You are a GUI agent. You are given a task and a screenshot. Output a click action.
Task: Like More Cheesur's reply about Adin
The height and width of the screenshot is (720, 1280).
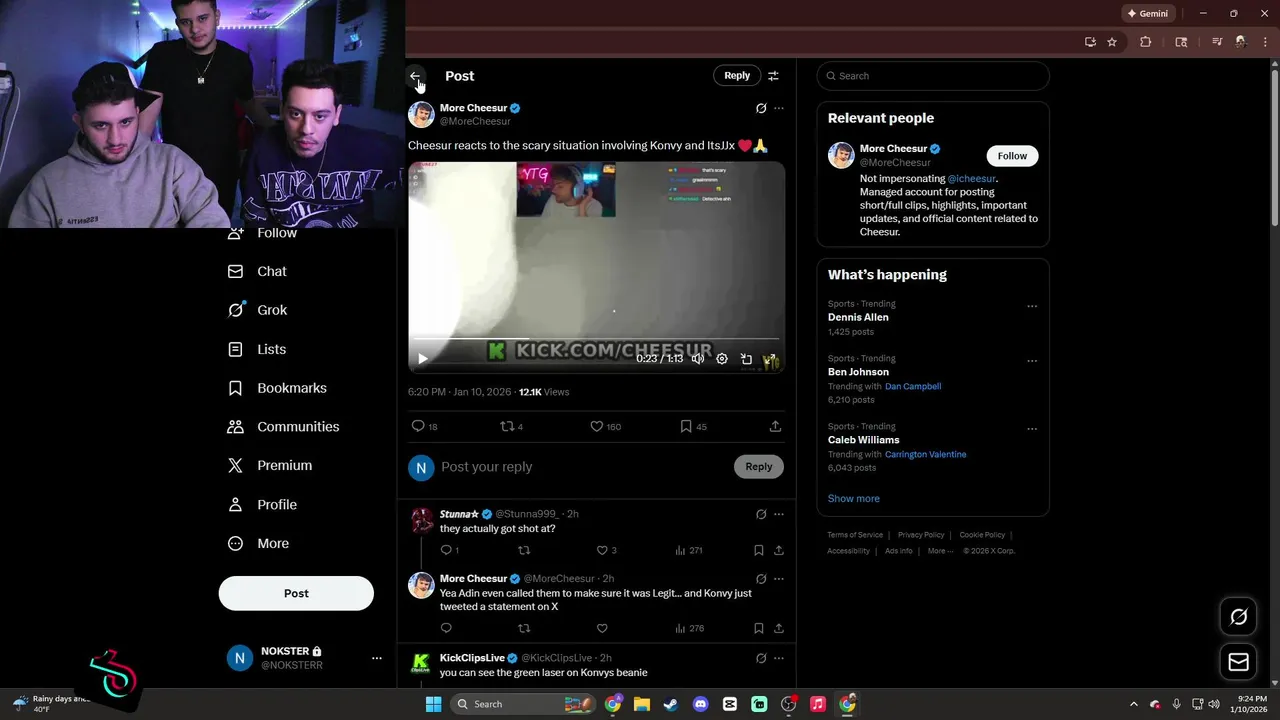[602, 628]
